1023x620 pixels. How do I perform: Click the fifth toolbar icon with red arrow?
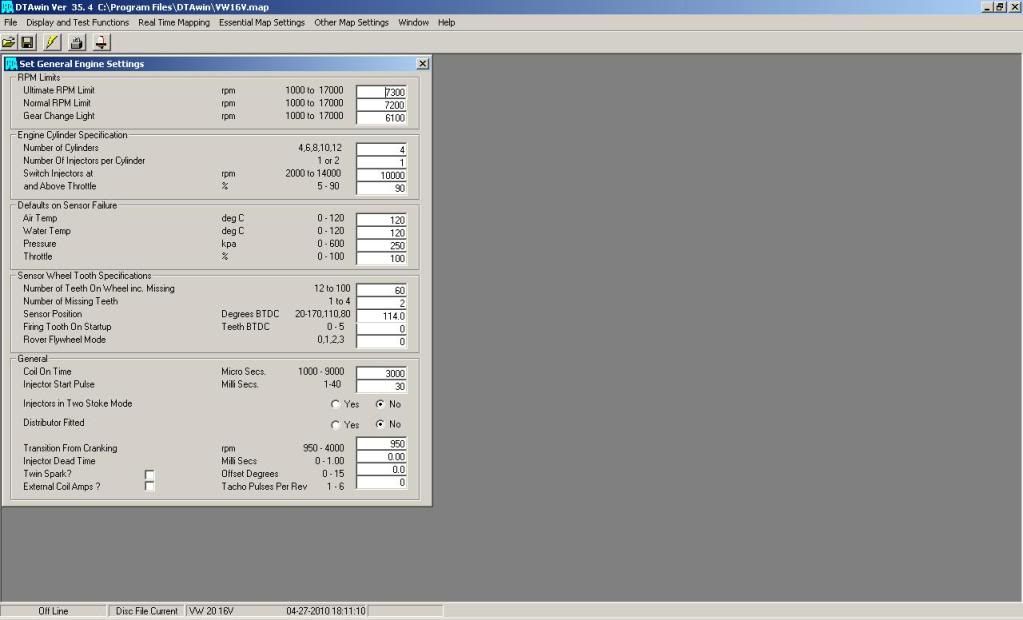point(101,42)
